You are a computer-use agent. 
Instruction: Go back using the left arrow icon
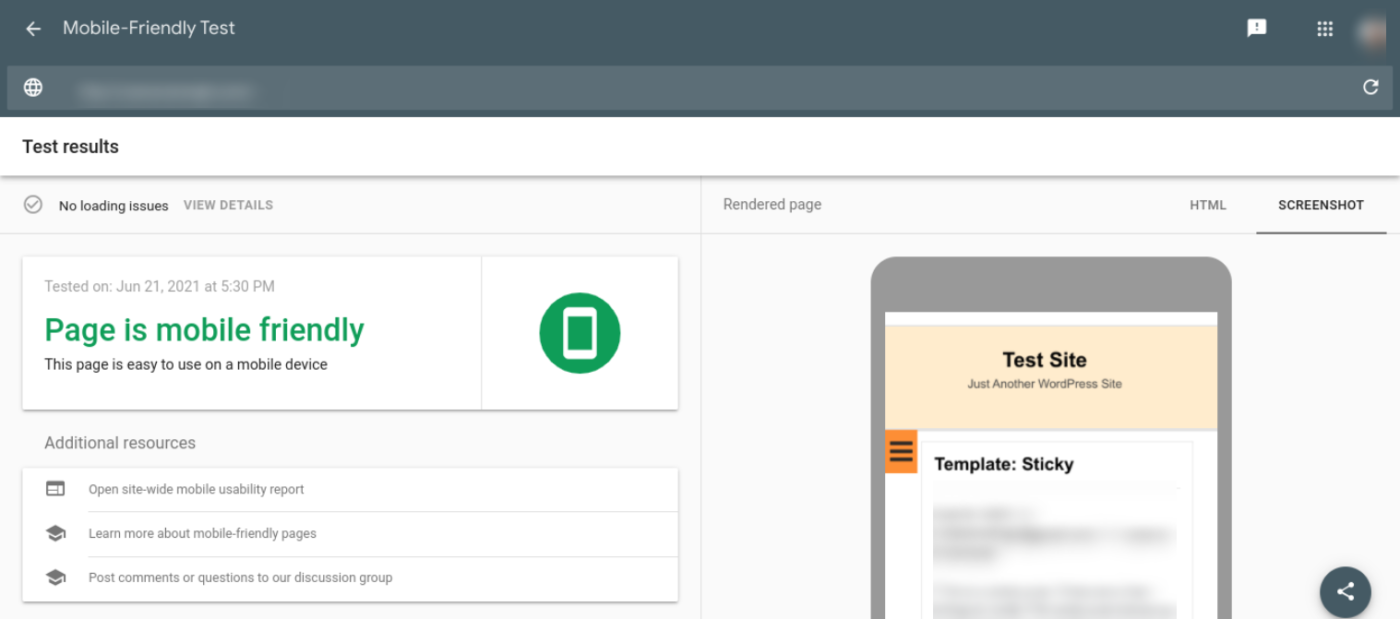[33, 29]
